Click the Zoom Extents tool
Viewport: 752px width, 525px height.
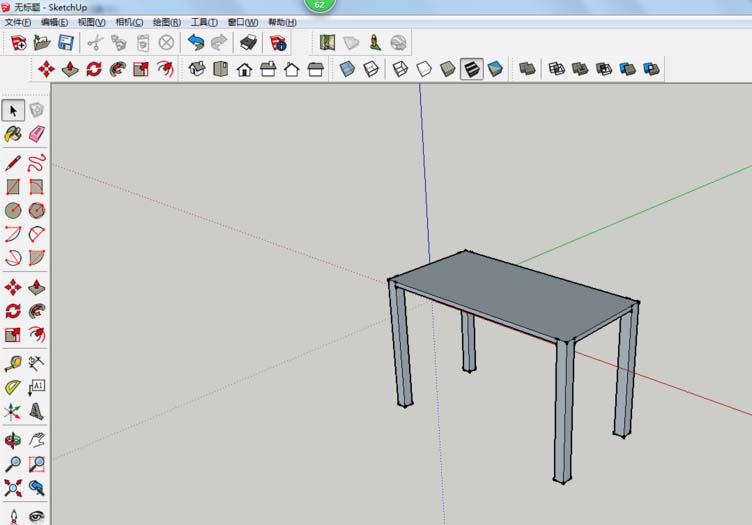click(13, 488)
